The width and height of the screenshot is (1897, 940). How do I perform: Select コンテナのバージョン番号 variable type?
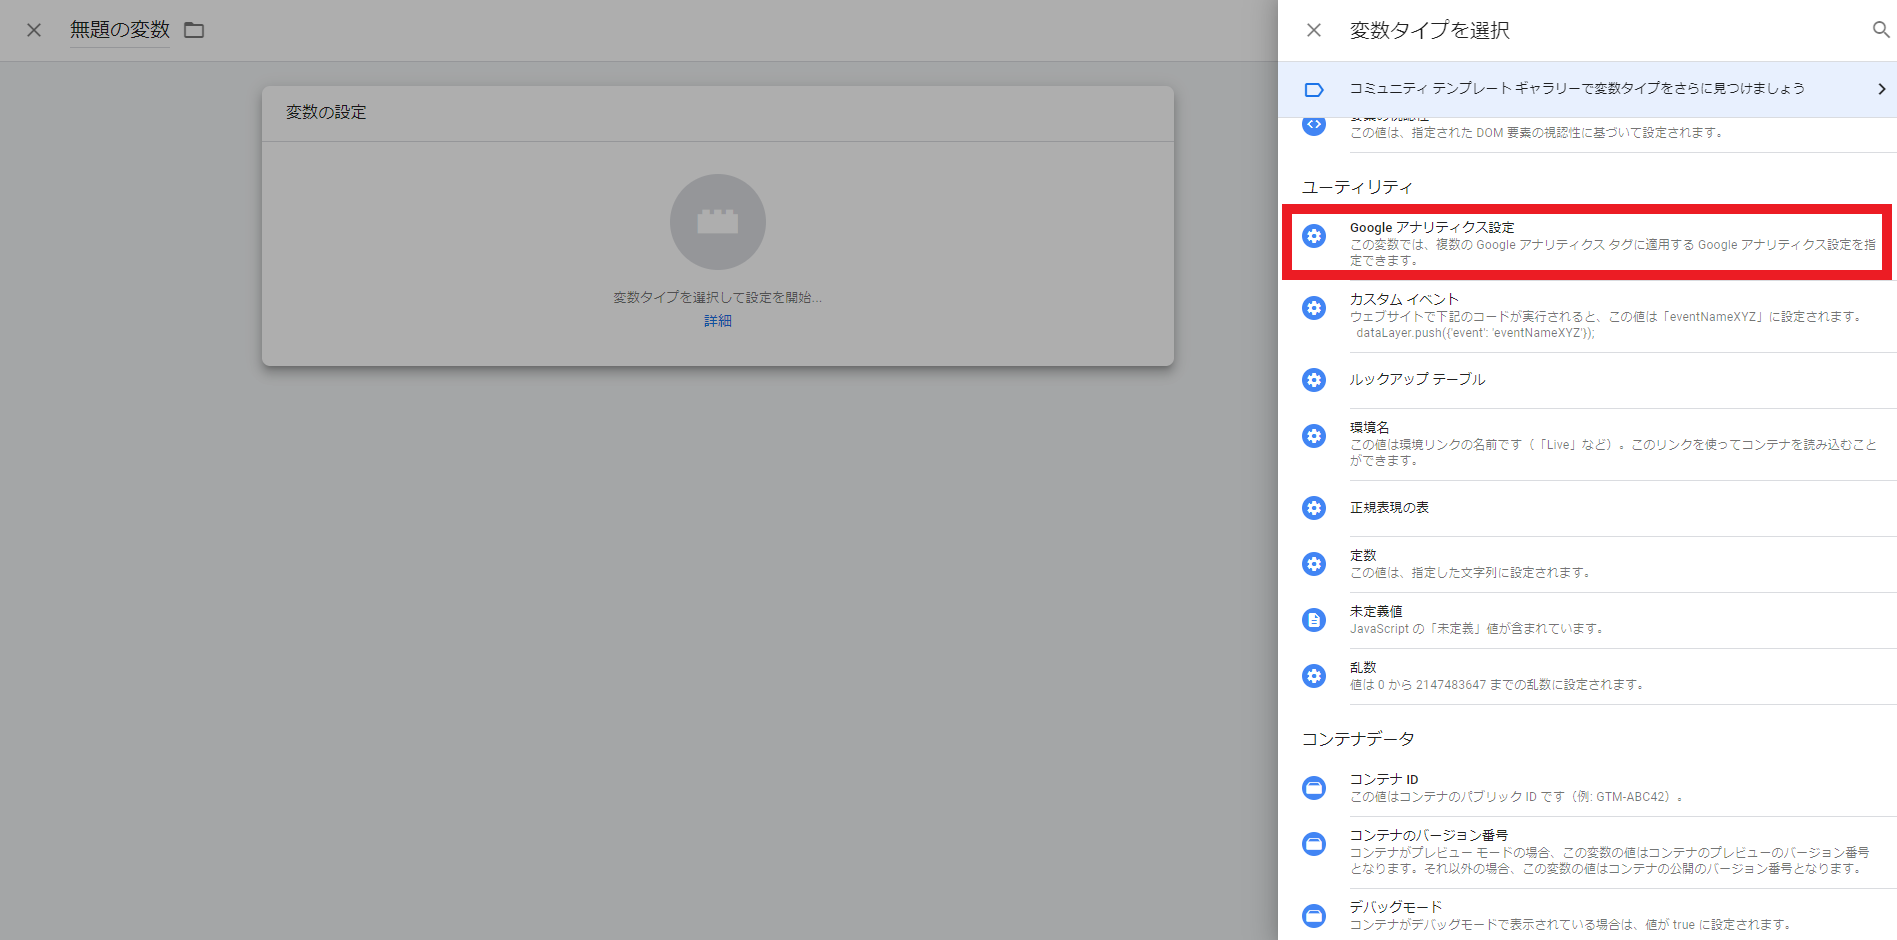(x=1587, y=852)
